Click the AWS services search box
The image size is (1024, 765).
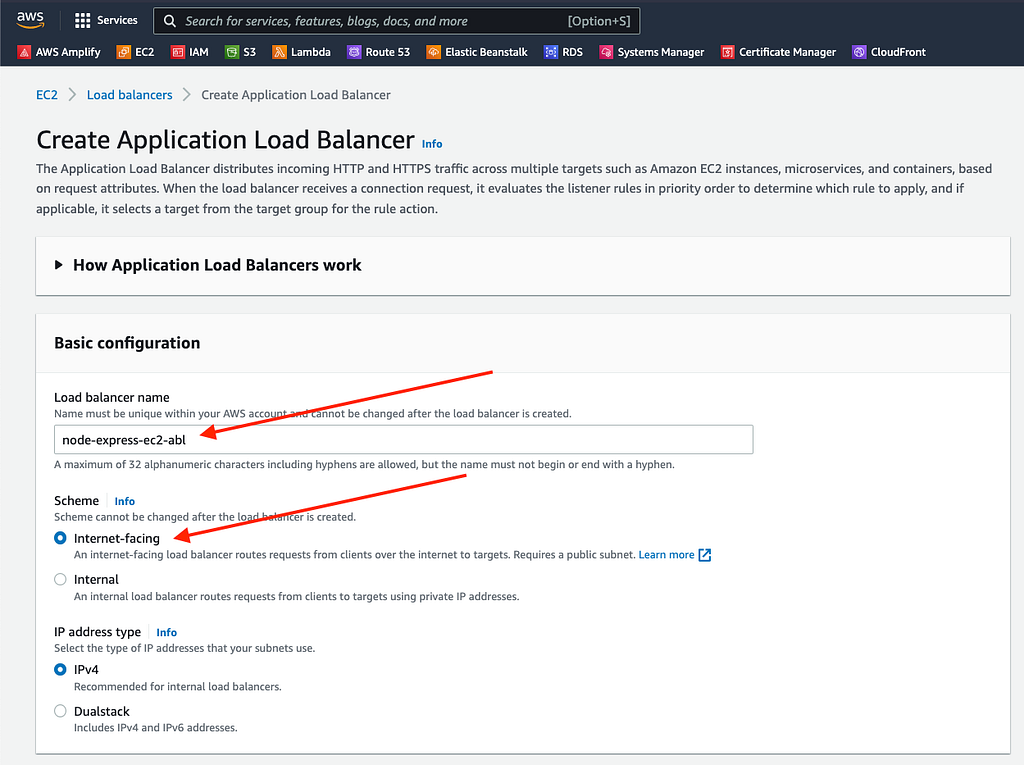(x=396, y=21)
